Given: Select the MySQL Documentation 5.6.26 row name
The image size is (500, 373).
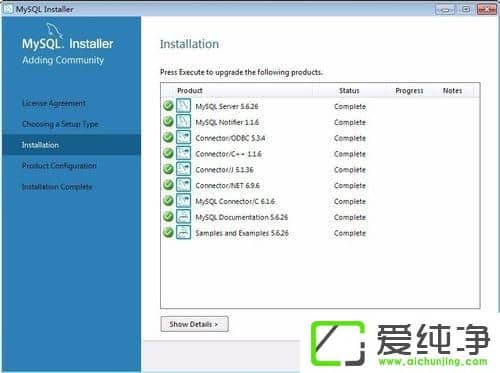Looking at the screenshot, I should click(x=241, y=217).
